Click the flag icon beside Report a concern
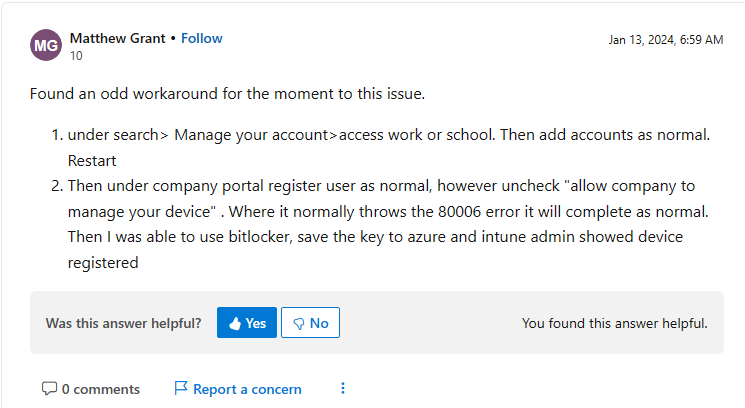 pyautogui.click(x=181, y=388)
